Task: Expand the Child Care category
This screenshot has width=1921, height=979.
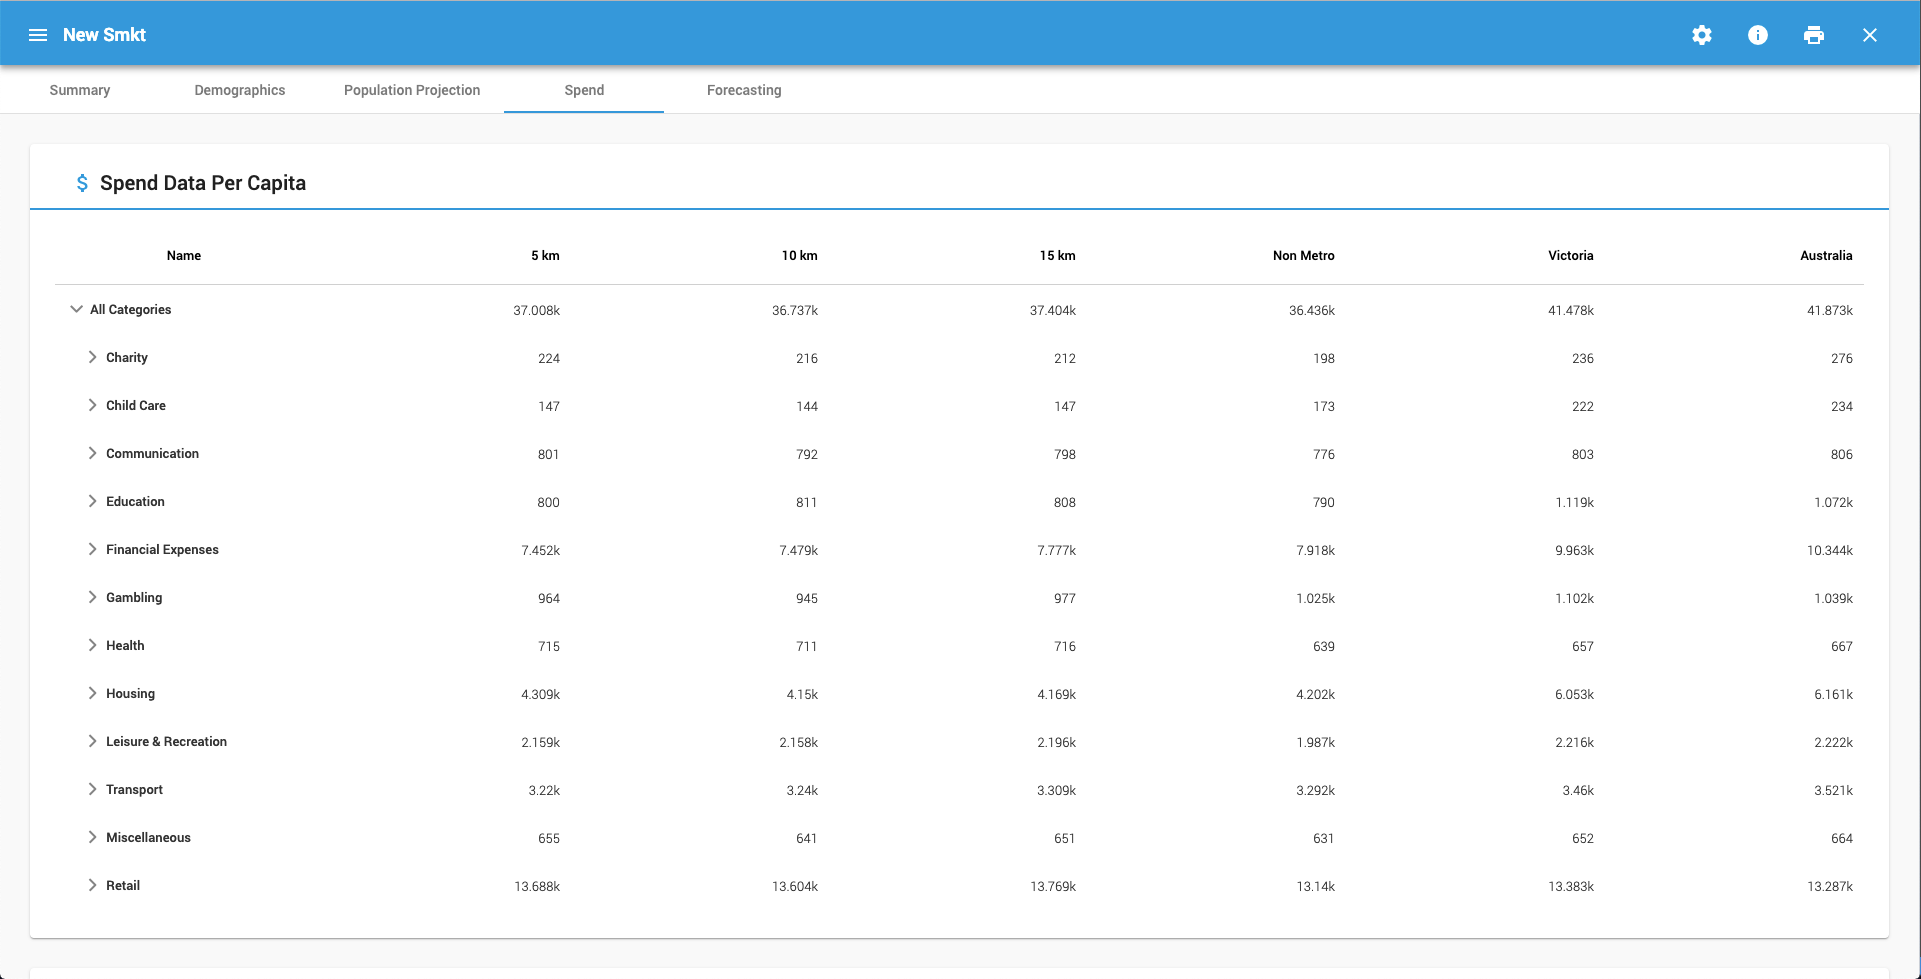Action: (92, 405)
